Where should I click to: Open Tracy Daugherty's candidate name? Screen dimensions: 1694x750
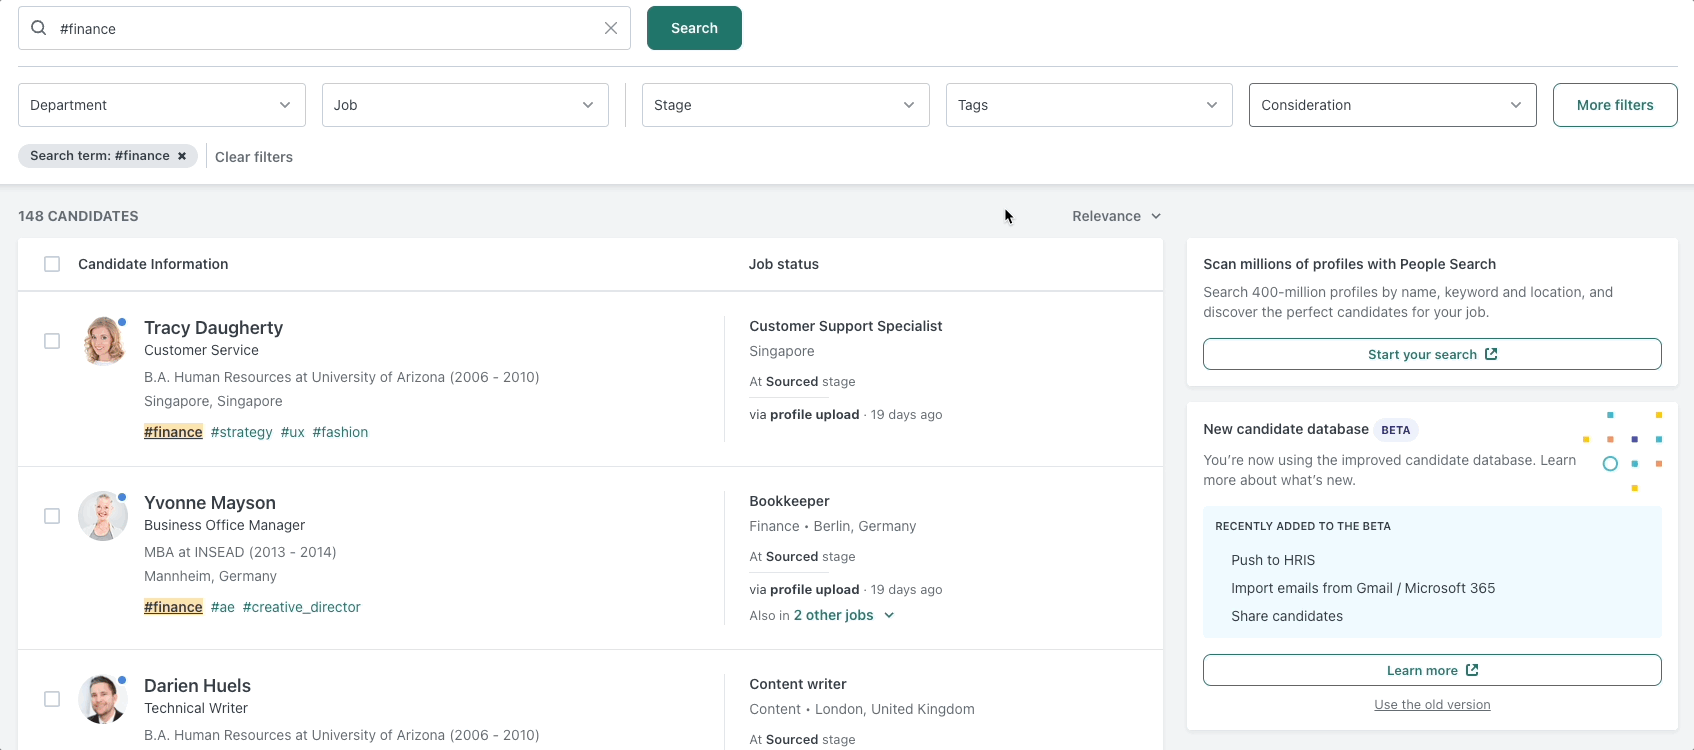[x=213, y=328]
